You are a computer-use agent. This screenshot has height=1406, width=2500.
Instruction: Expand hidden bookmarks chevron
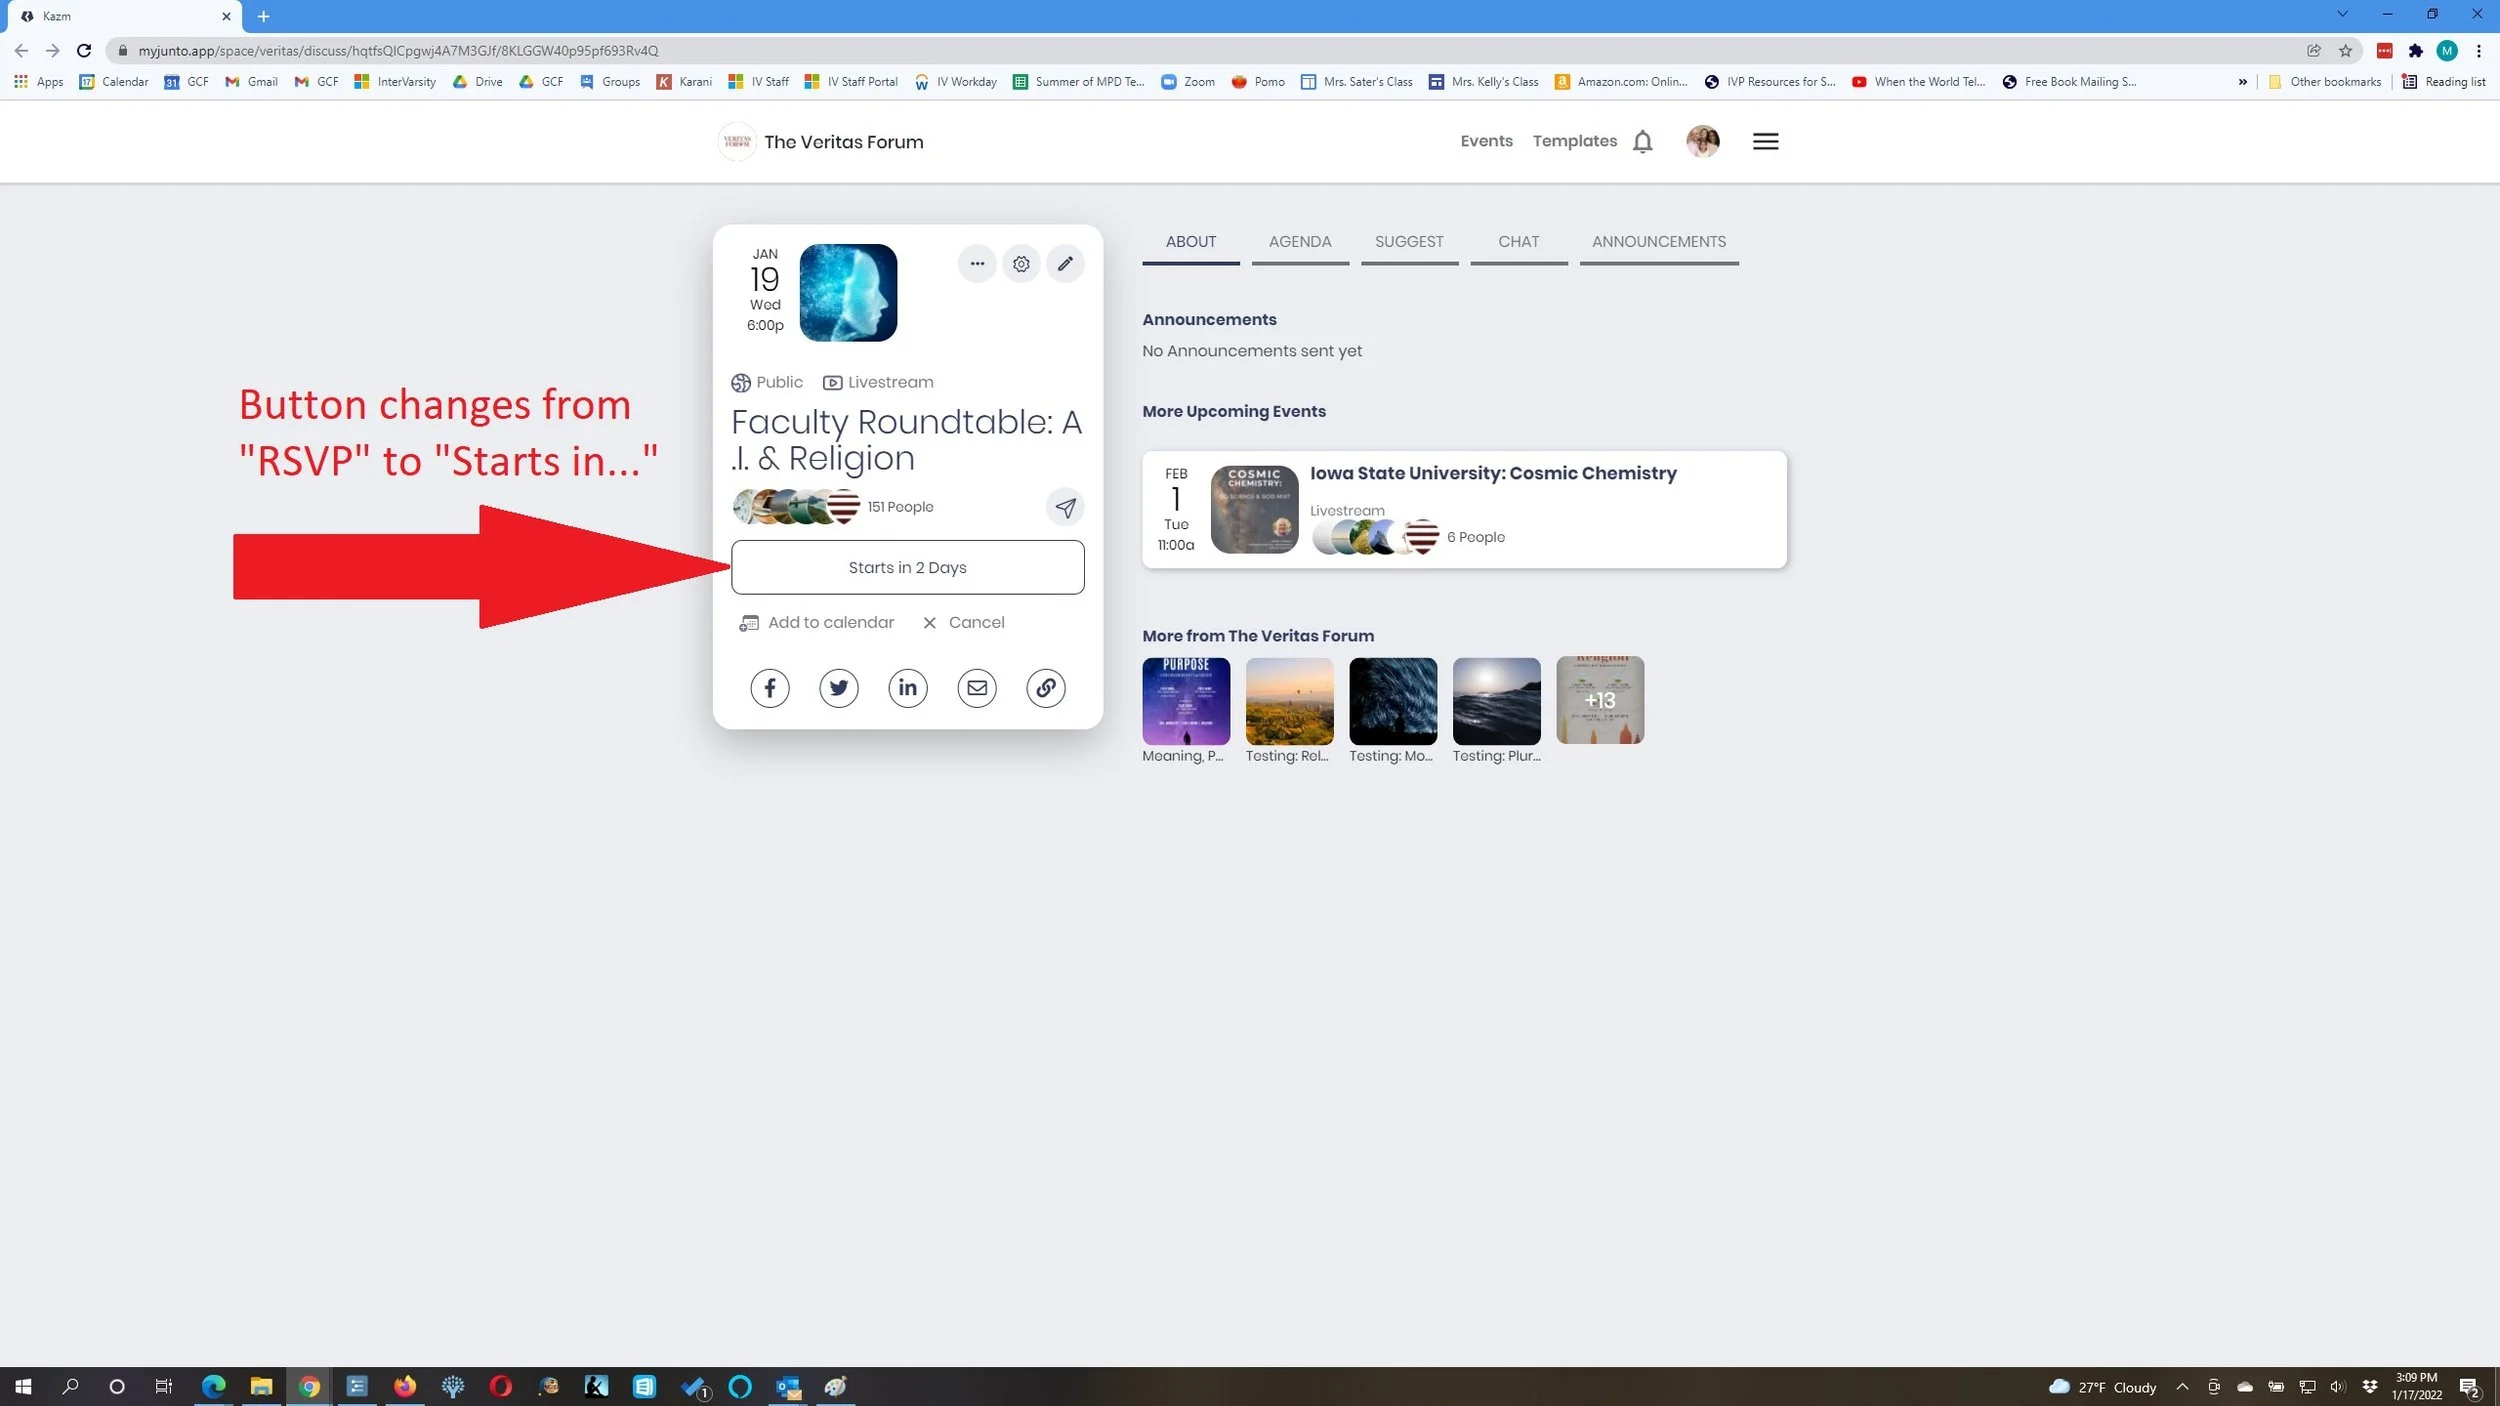click(2242, 82)
